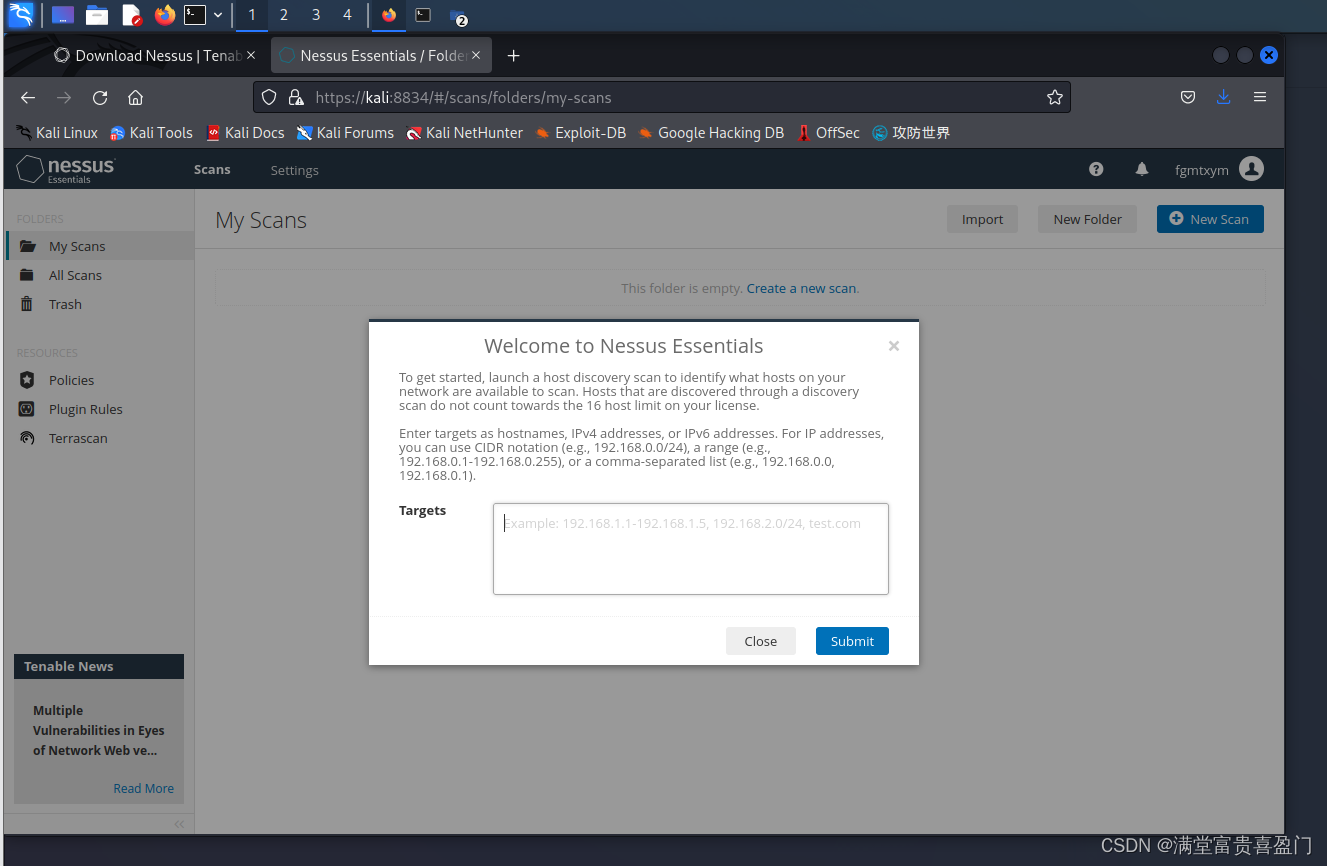Open the Firefox hamburger menu
The height and width of the screenshot is (866, 1327).
point(1260,97)
